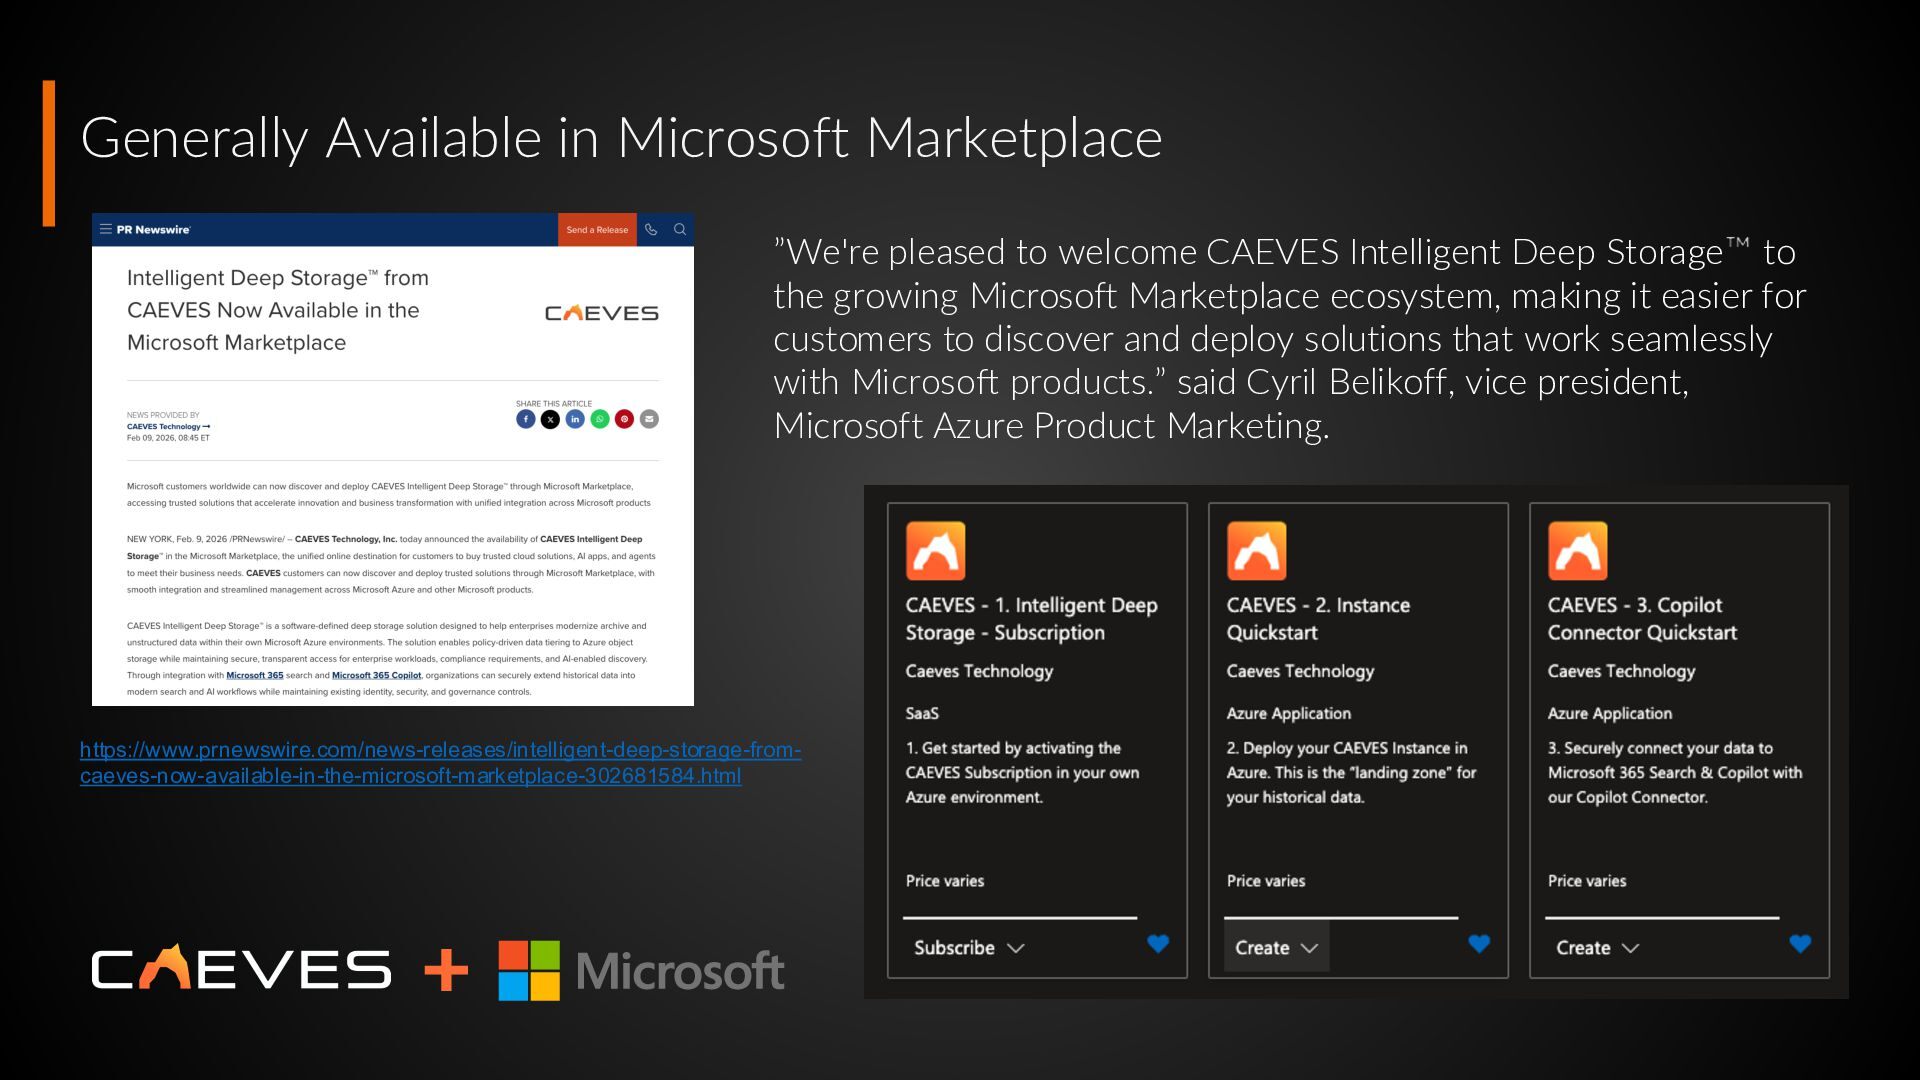The width and height of the screenshot is (1920, 1080).
Task: Share the article on Pinterest
Action: click(x=624, y=419)
